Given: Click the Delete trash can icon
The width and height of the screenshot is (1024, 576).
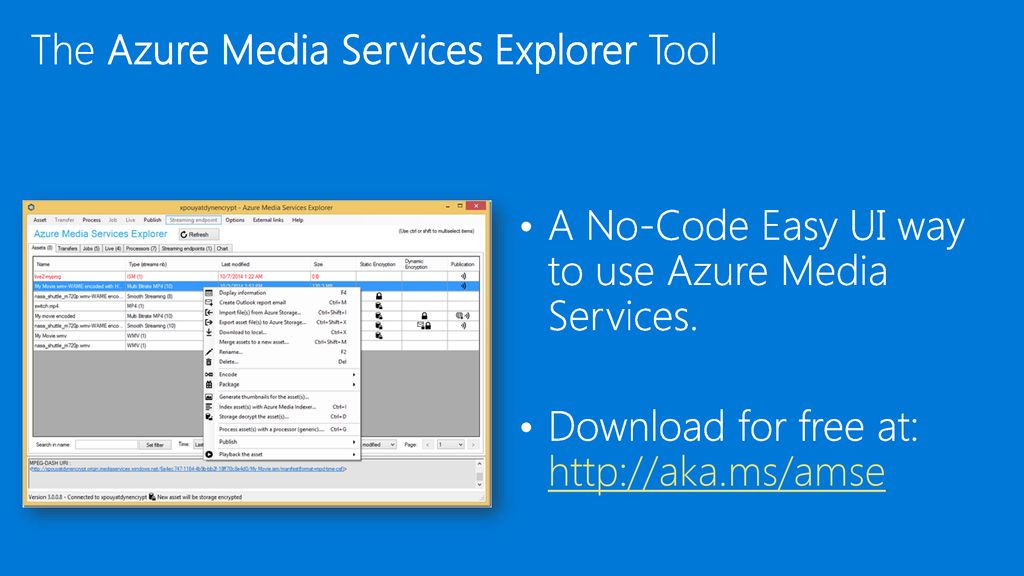Looking at the screenshot, I should [209, 362].
